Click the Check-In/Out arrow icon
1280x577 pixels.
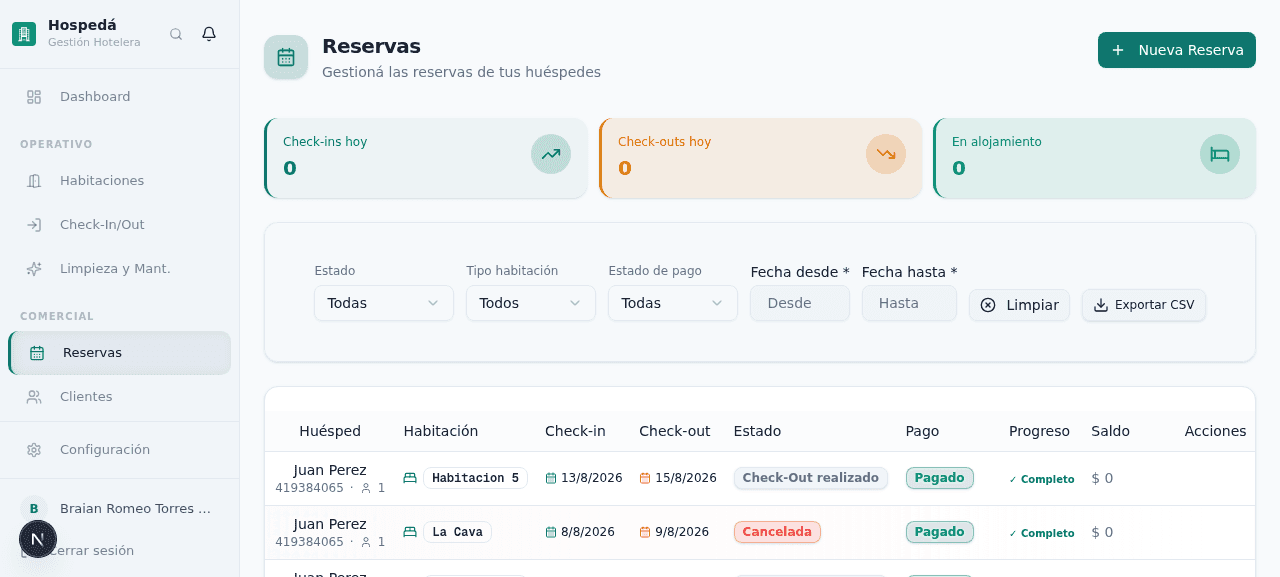coord(34,225)
